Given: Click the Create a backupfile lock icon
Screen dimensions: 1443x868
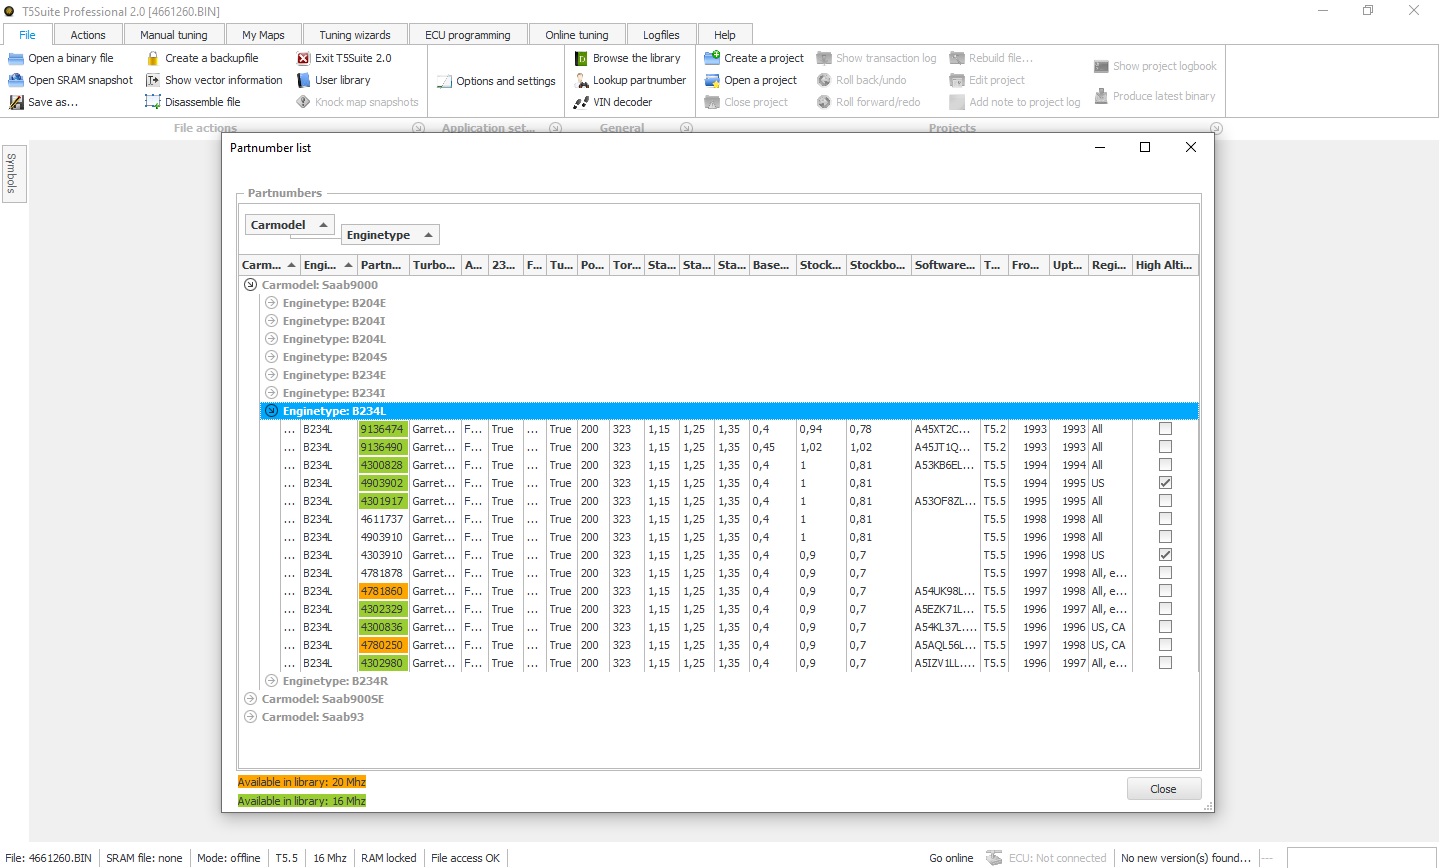Looking at the screenshot, I should coord(153,58).
